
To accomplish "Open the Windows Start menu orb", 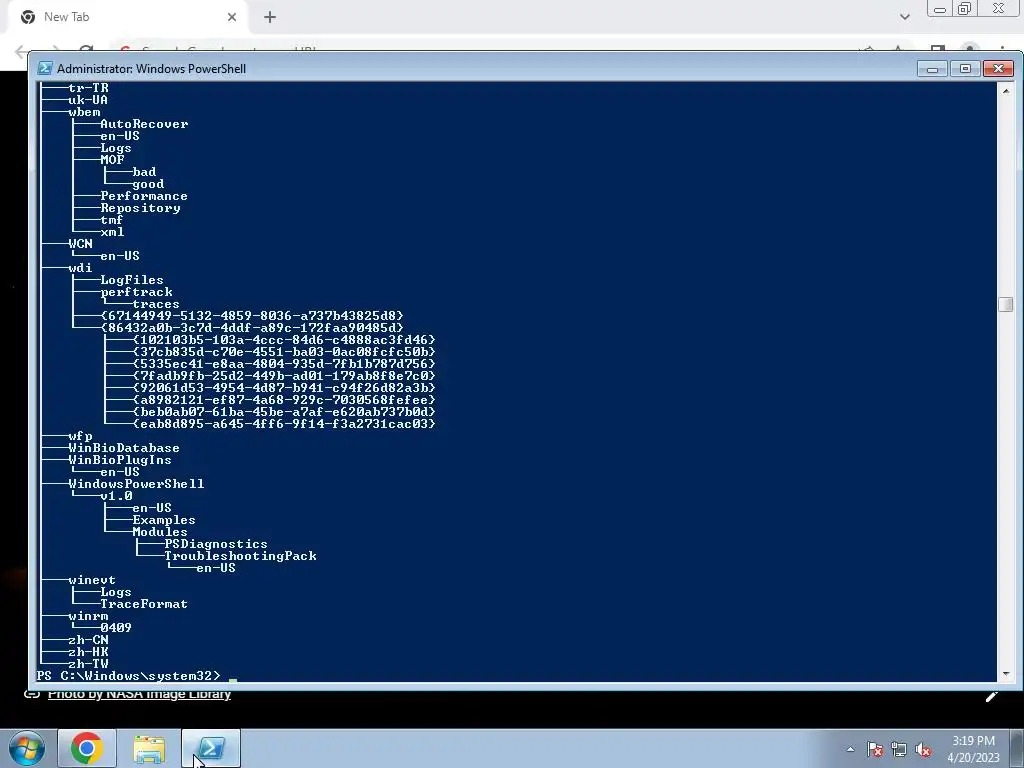I will (26, 748).
